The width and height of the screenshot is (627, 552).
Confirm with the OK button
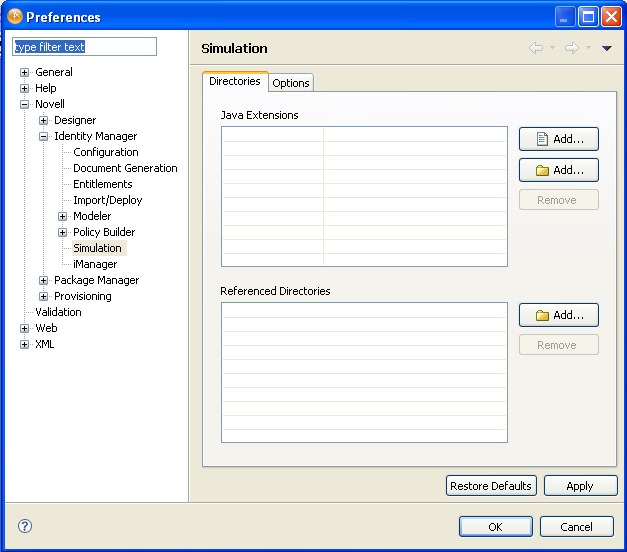tap(495, 526)
